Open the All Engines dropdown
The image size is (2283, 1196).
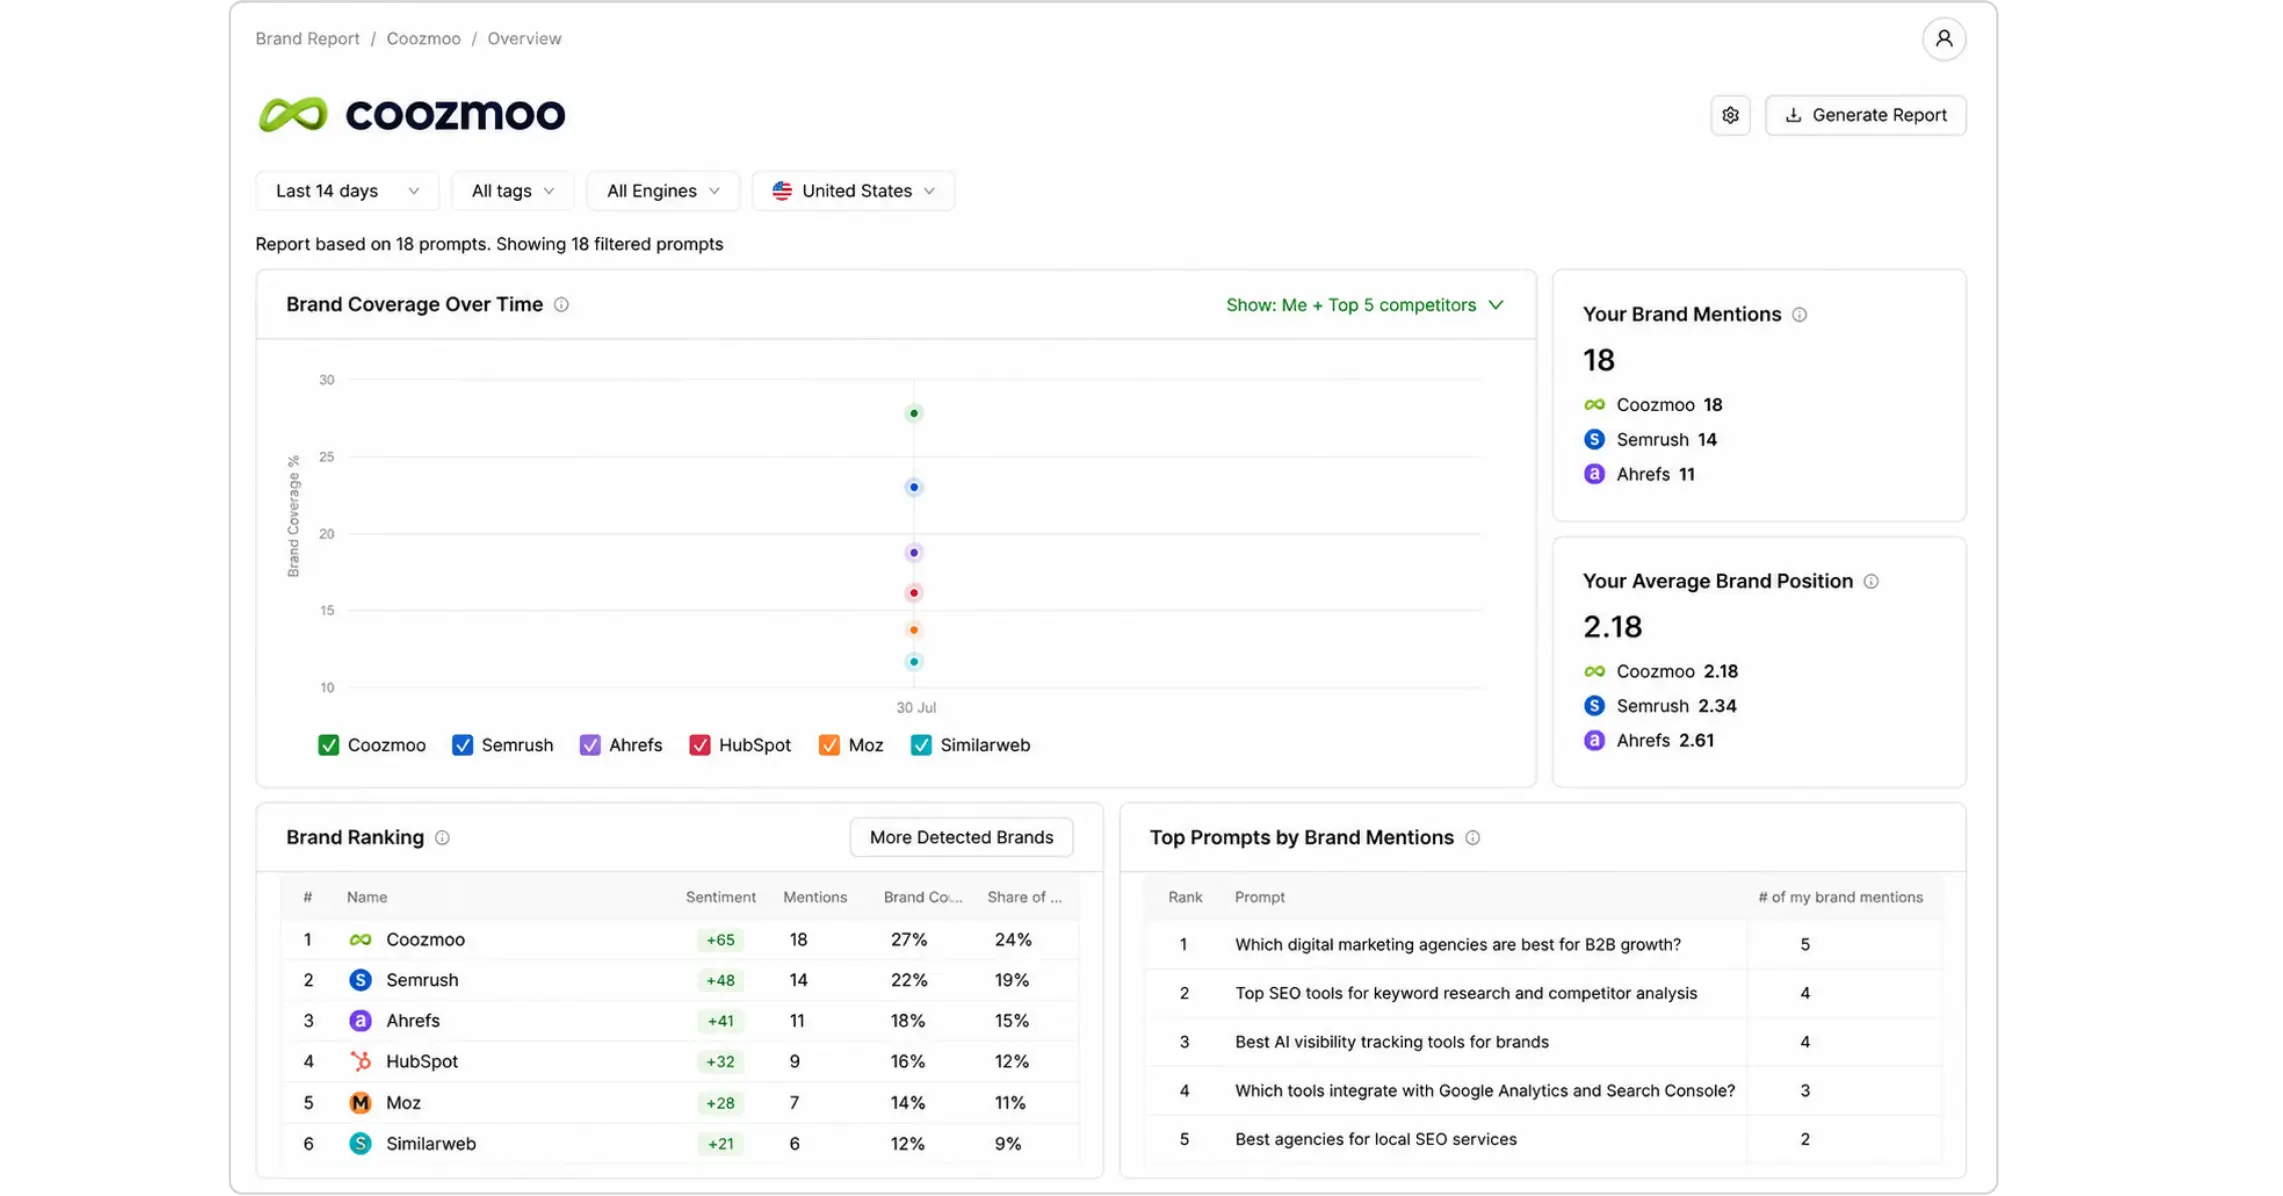[663, 191]
